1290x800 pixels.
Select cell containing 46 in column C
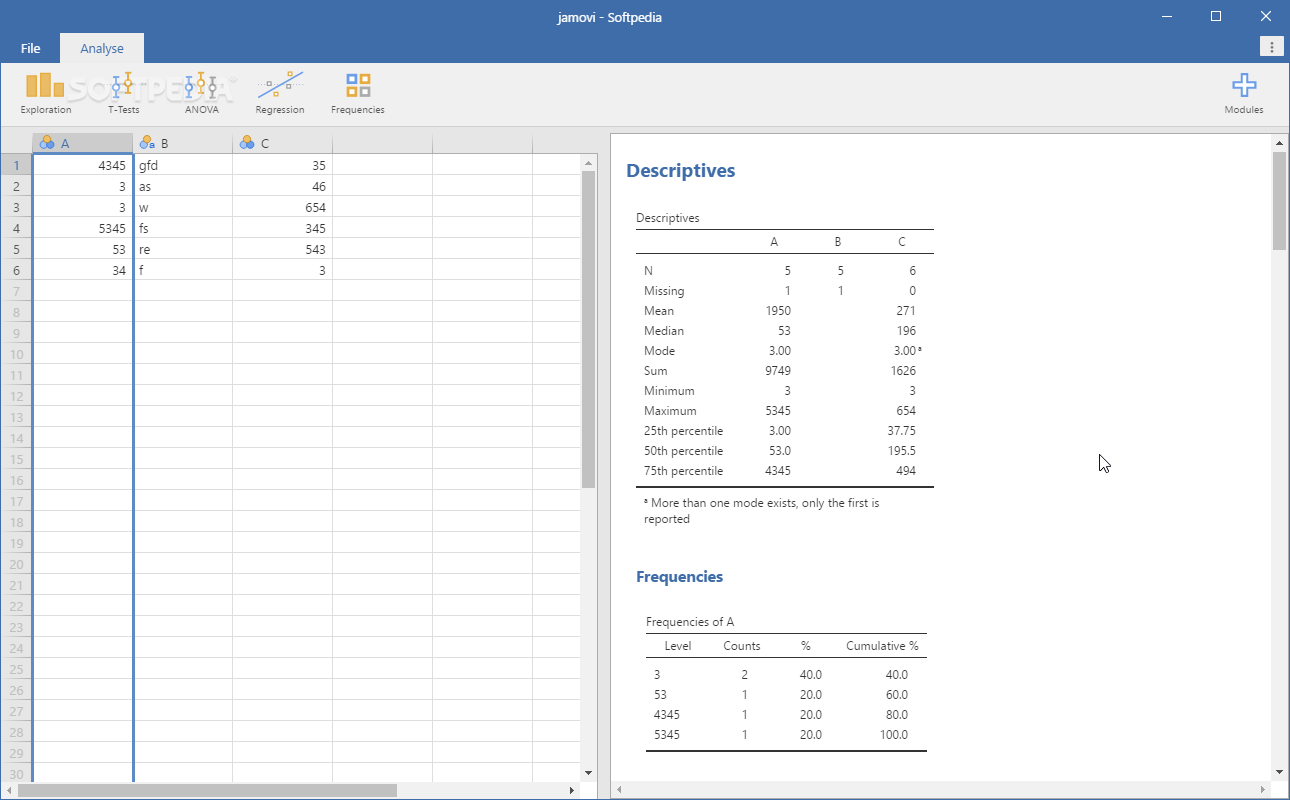click(283, 187)
